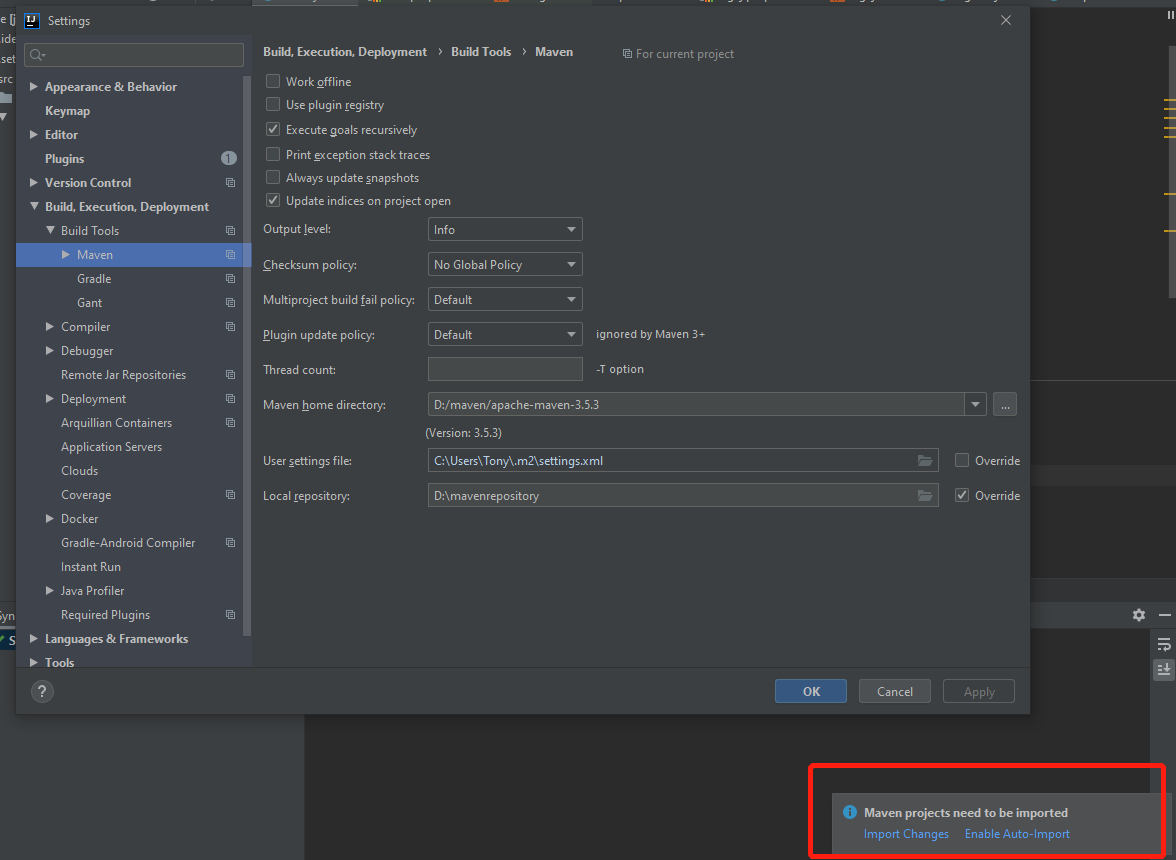Expand the Appearance & Behavior node
The width and height of the screenshot is (1176, 860).
pos(34,87)
